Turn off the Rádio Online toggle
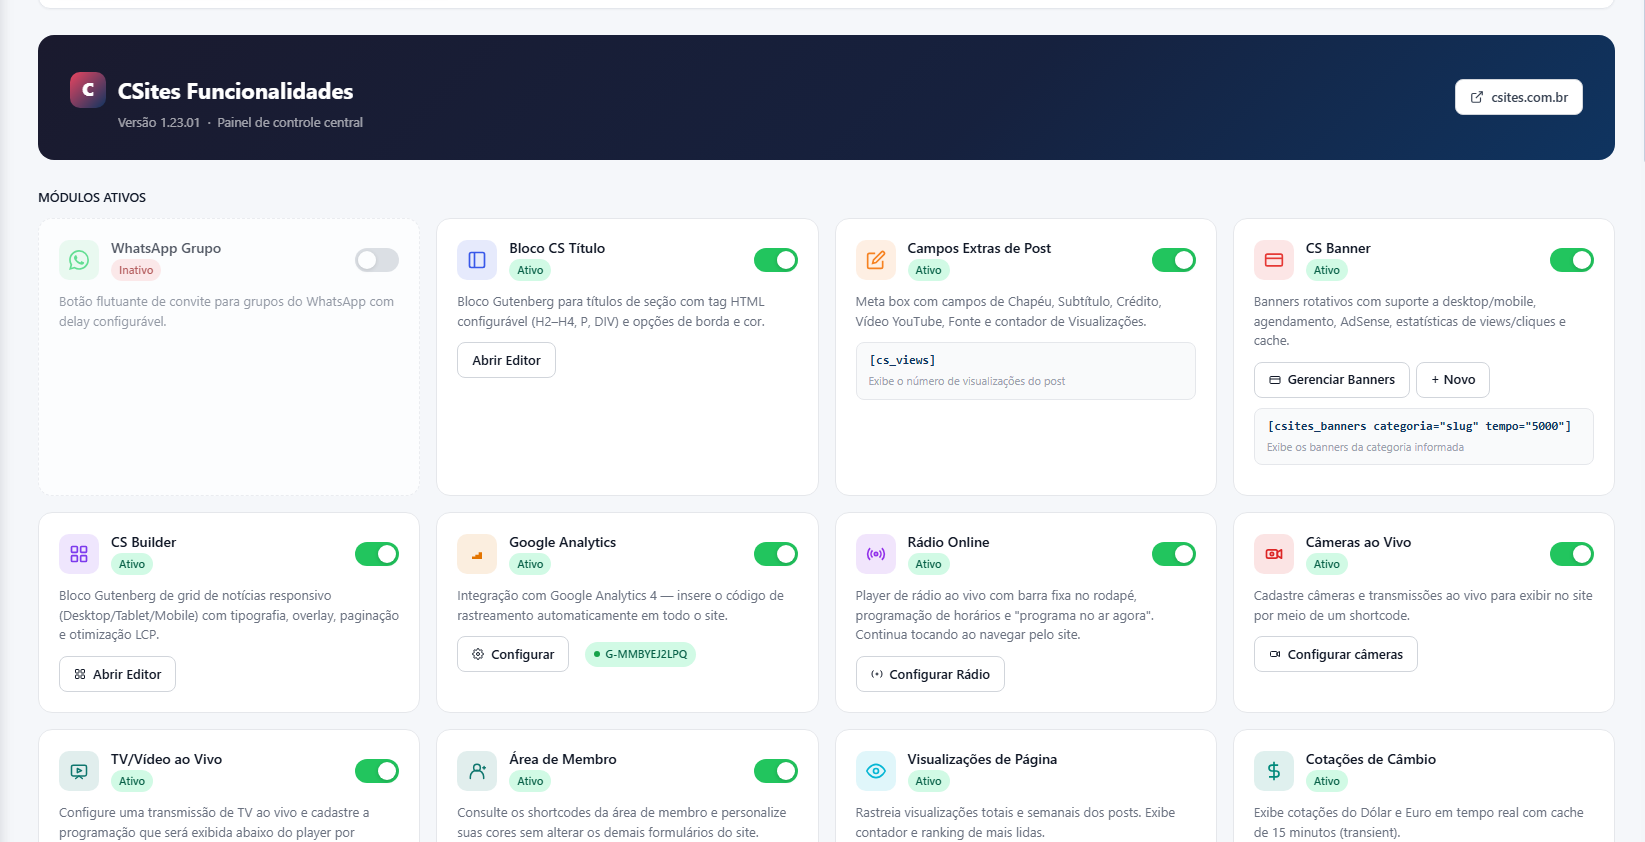The image size is (1645, 842). point(1174,554)
